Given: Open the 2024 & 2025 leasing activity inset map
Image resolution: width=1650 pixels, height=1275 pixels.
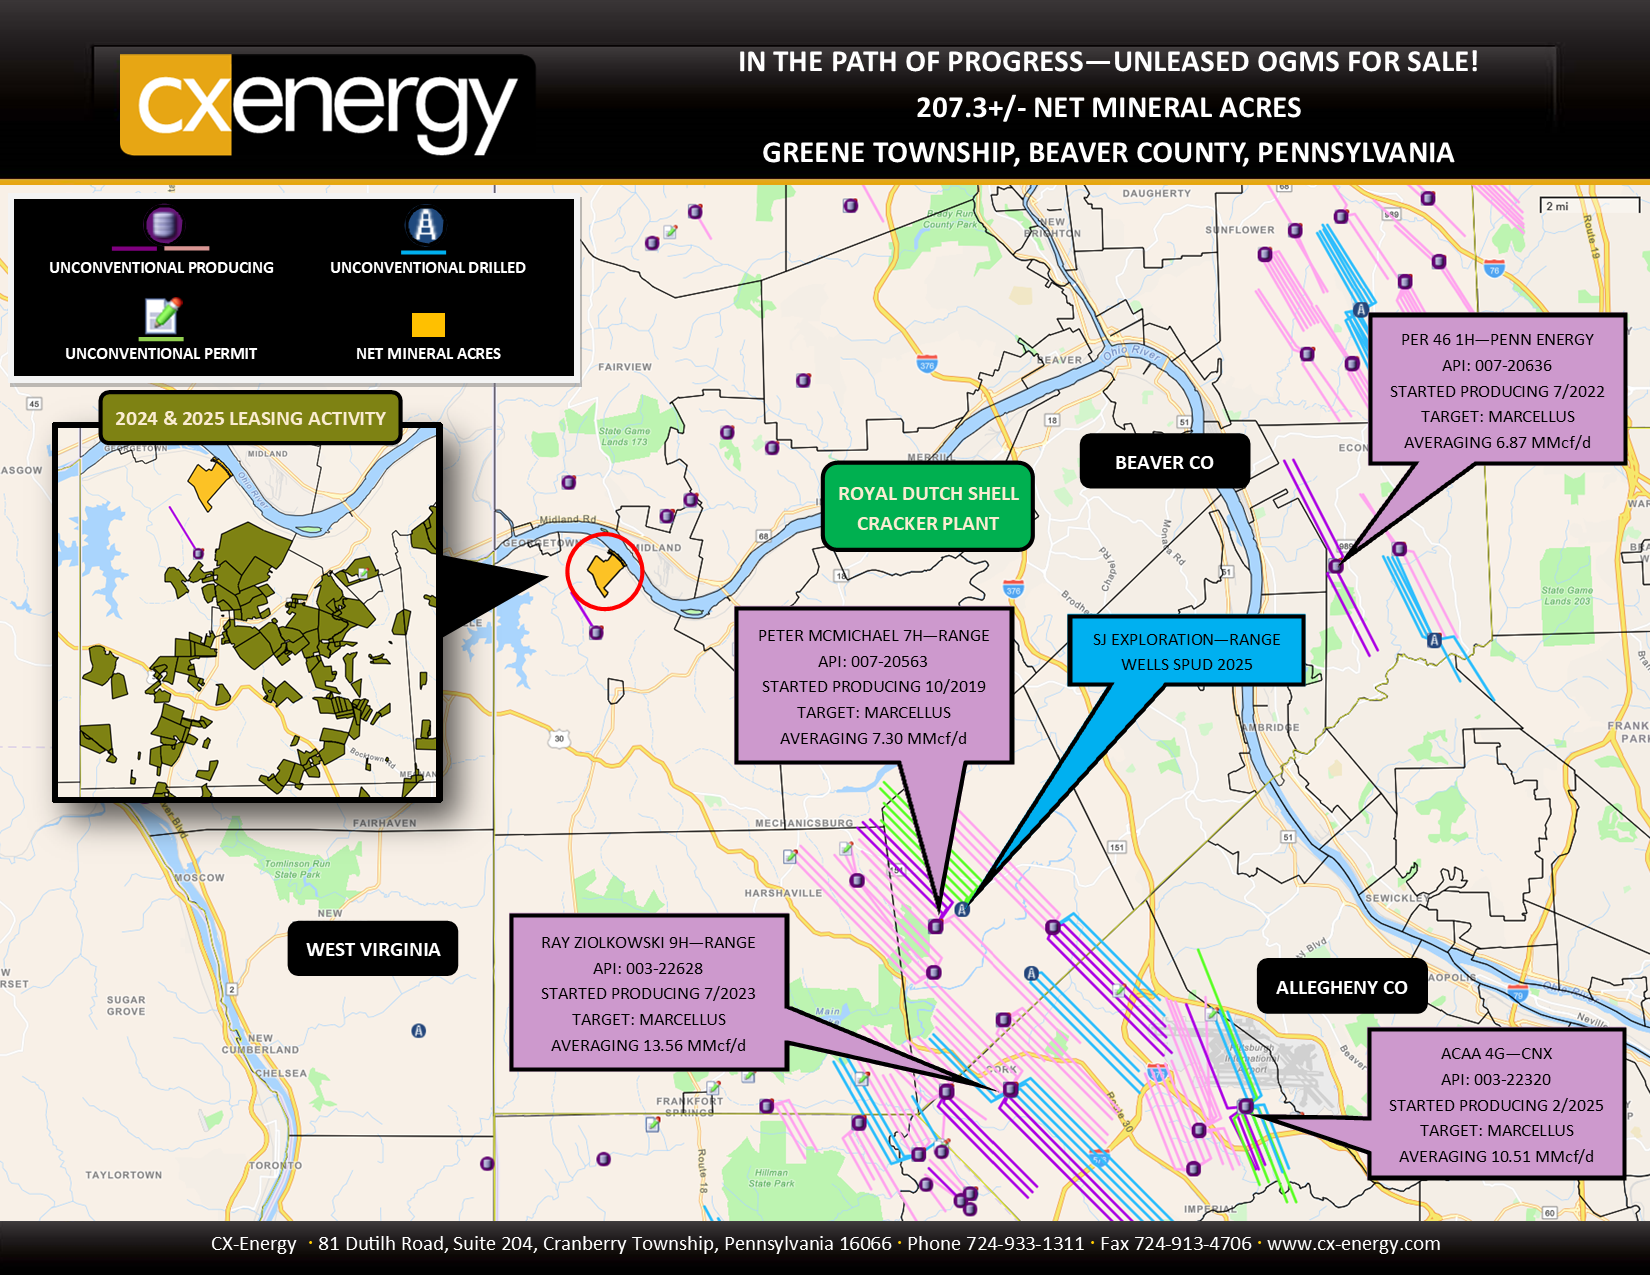Looking at the screenshot, I should pos(247,612).
